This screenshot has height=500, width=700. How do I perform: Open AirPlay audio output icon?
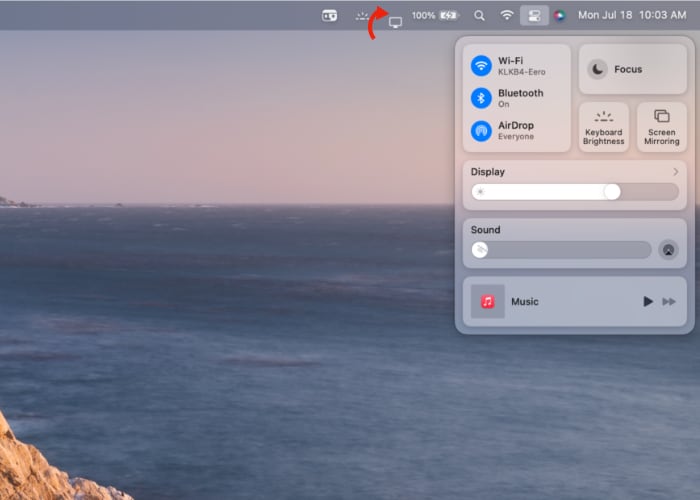[668, 250]
